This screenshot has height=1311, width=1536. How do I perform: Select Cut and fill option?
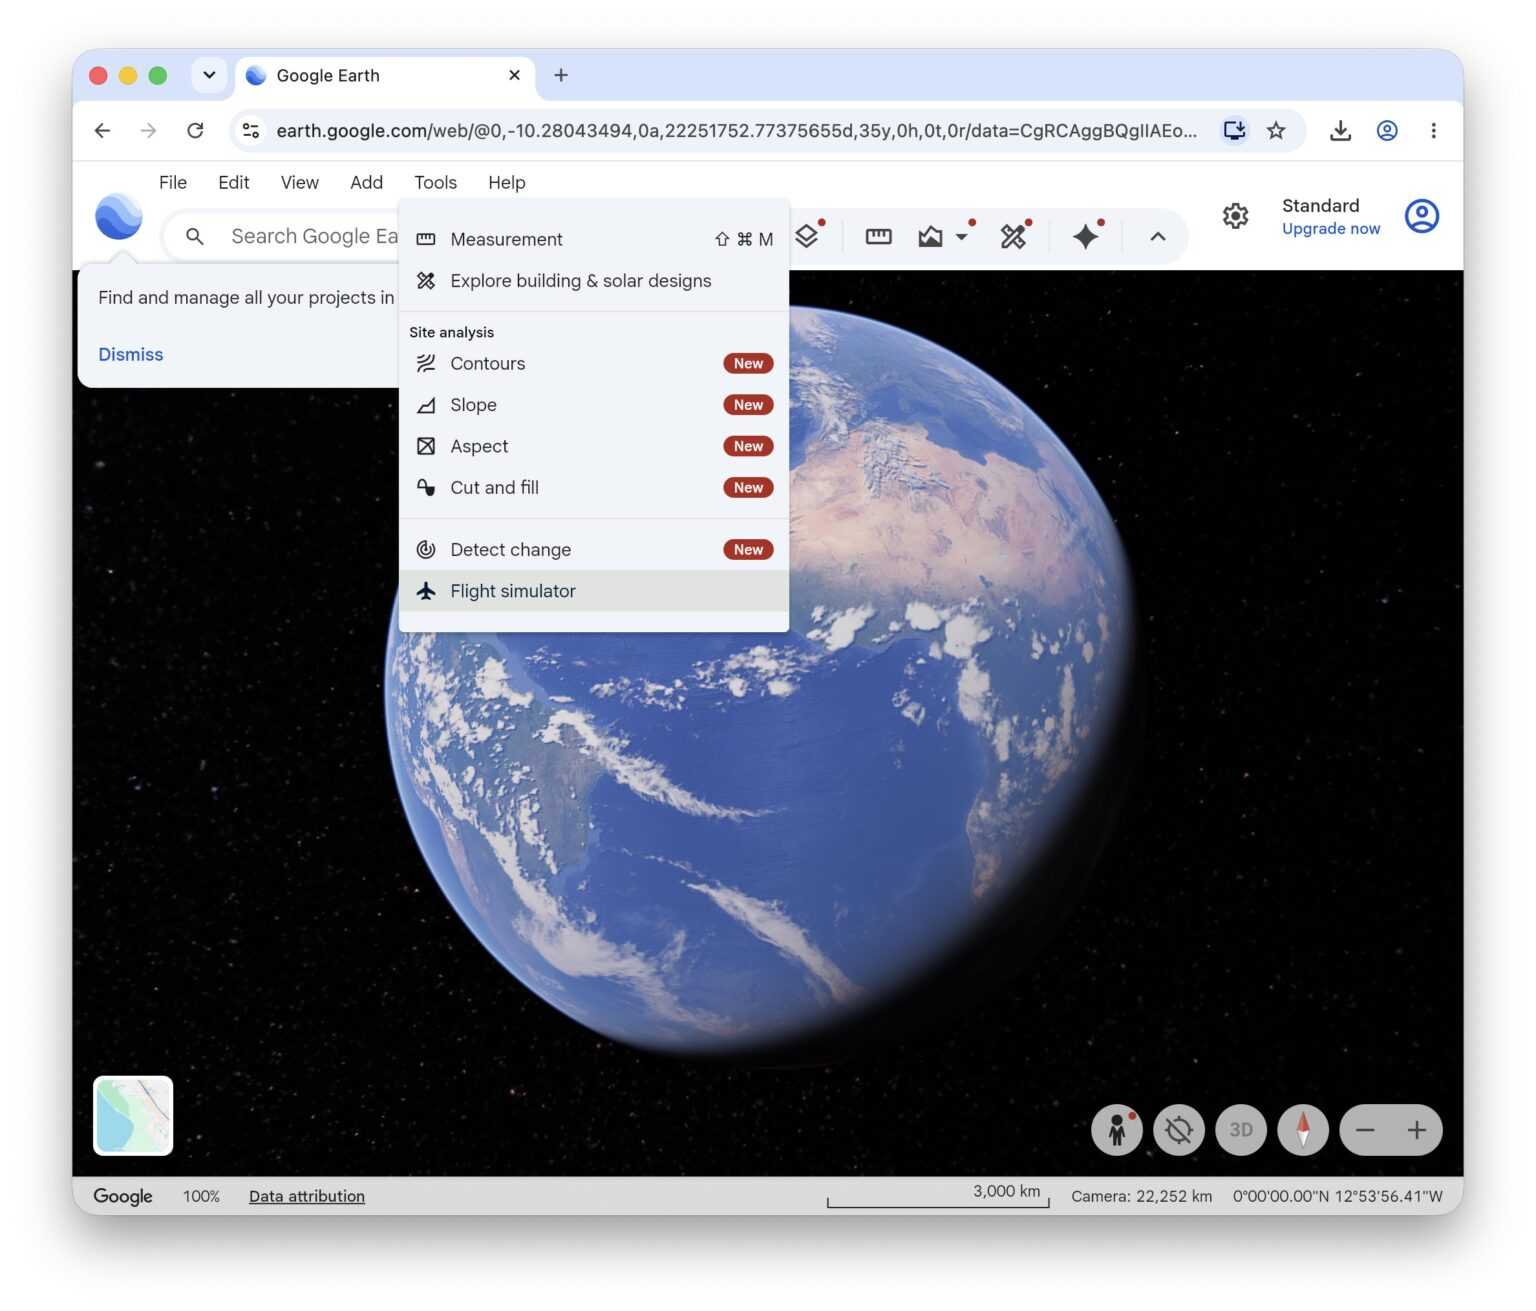click(594, 488)
